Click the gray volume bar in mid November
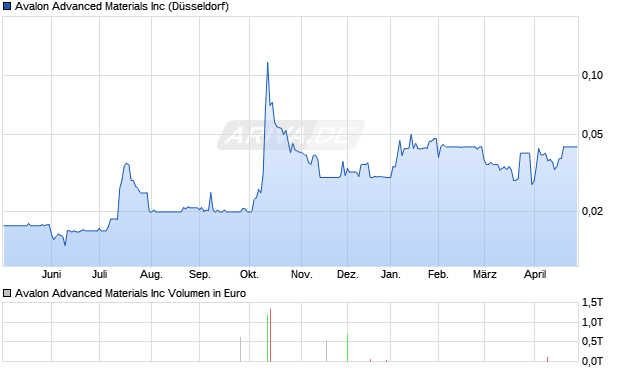620x371 pixels. point(327,351)
